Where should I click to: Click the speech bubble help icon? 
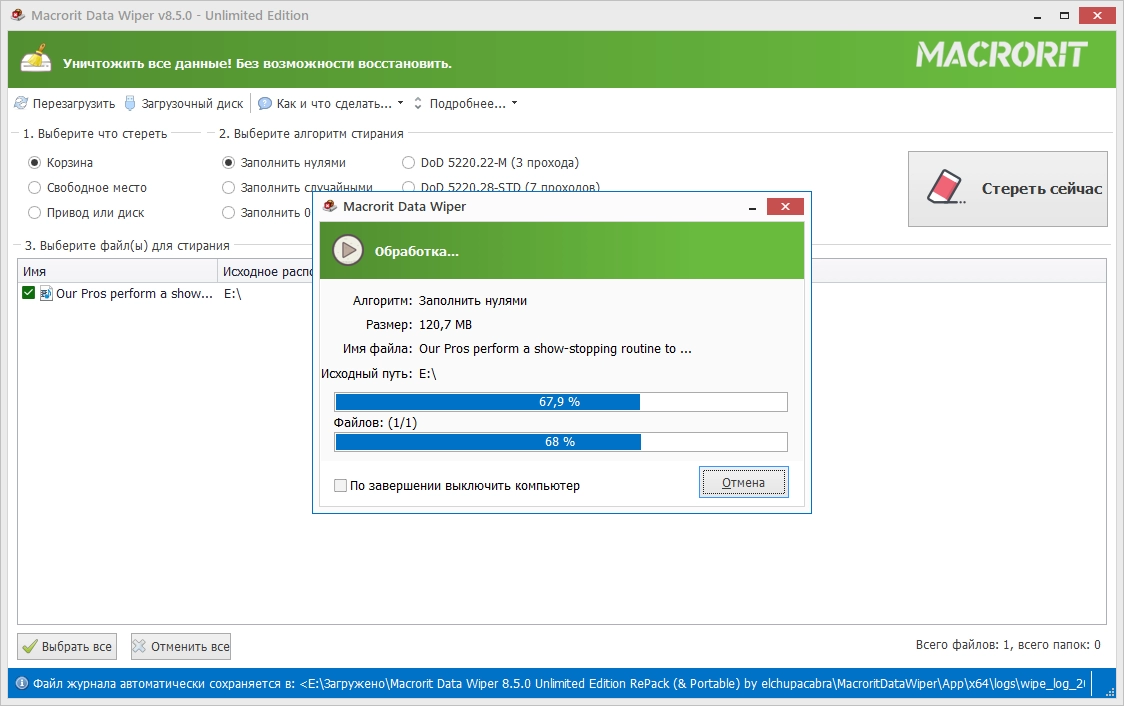(265, 103)
